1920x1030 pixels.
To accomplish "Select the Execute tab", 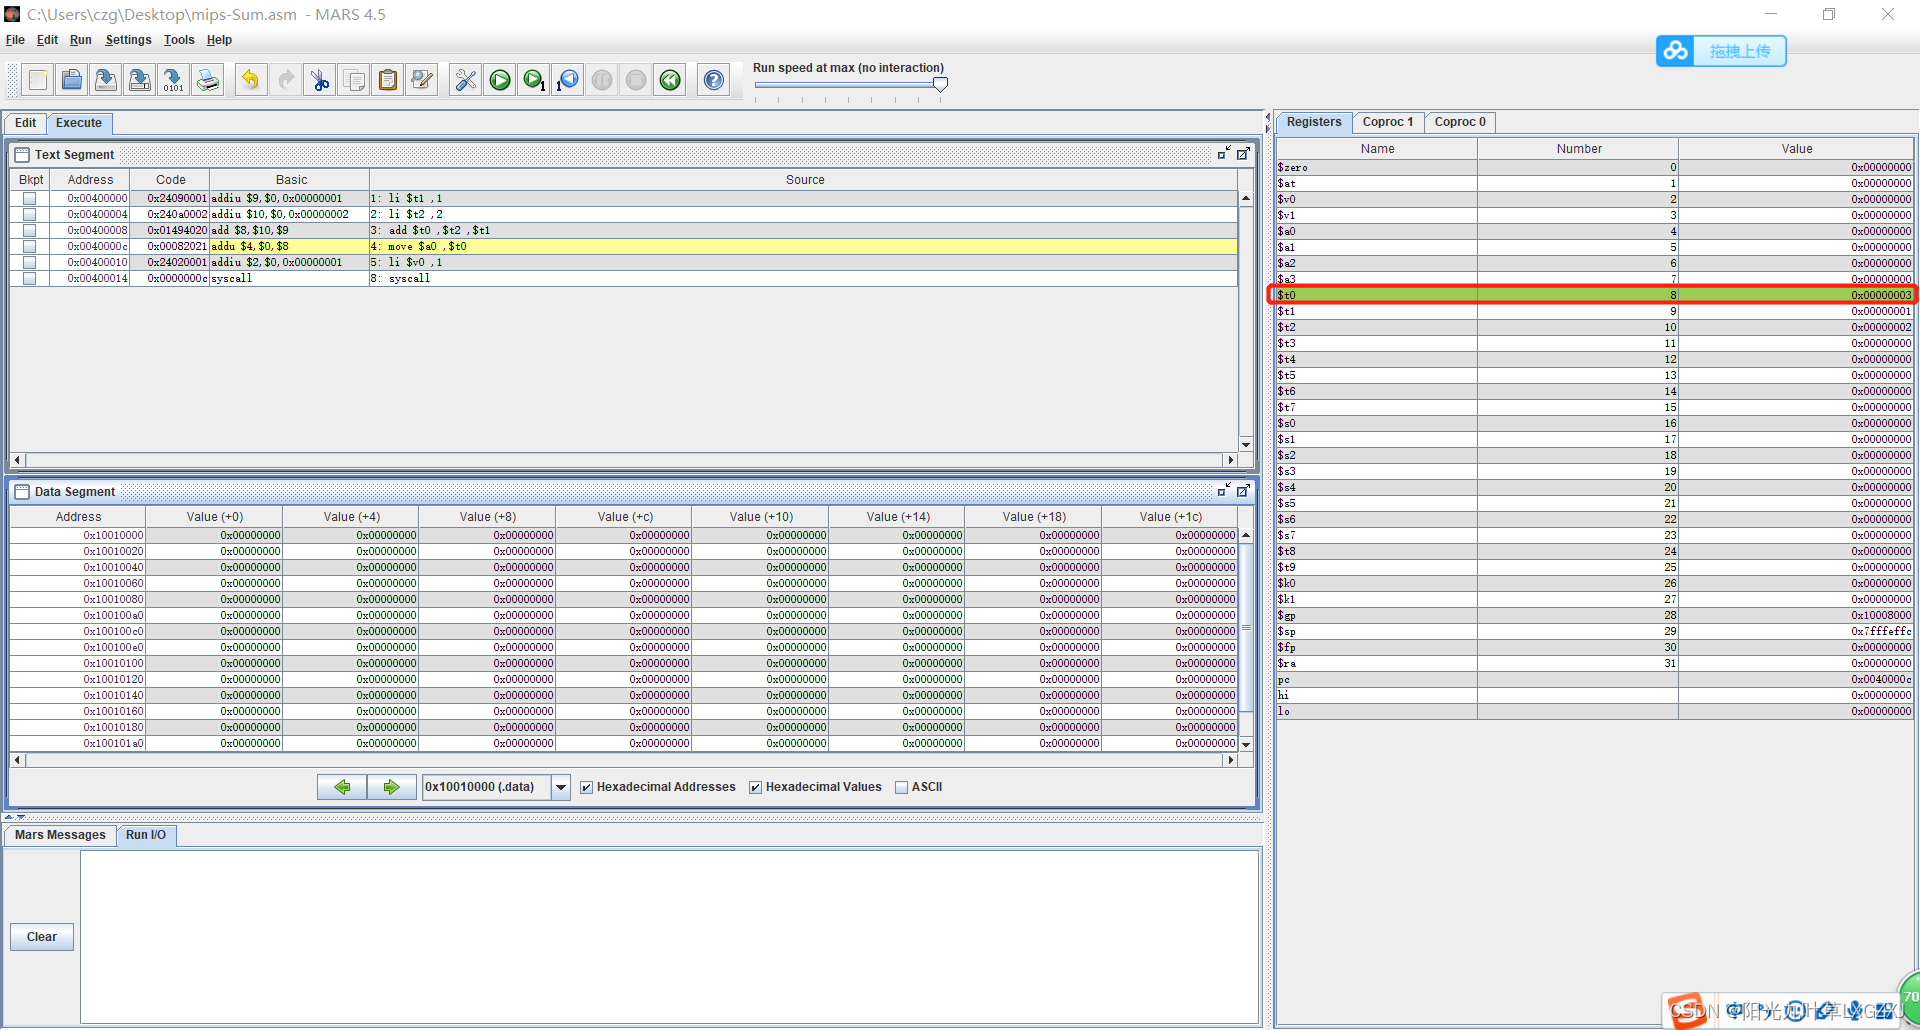I will coord(79,123).
